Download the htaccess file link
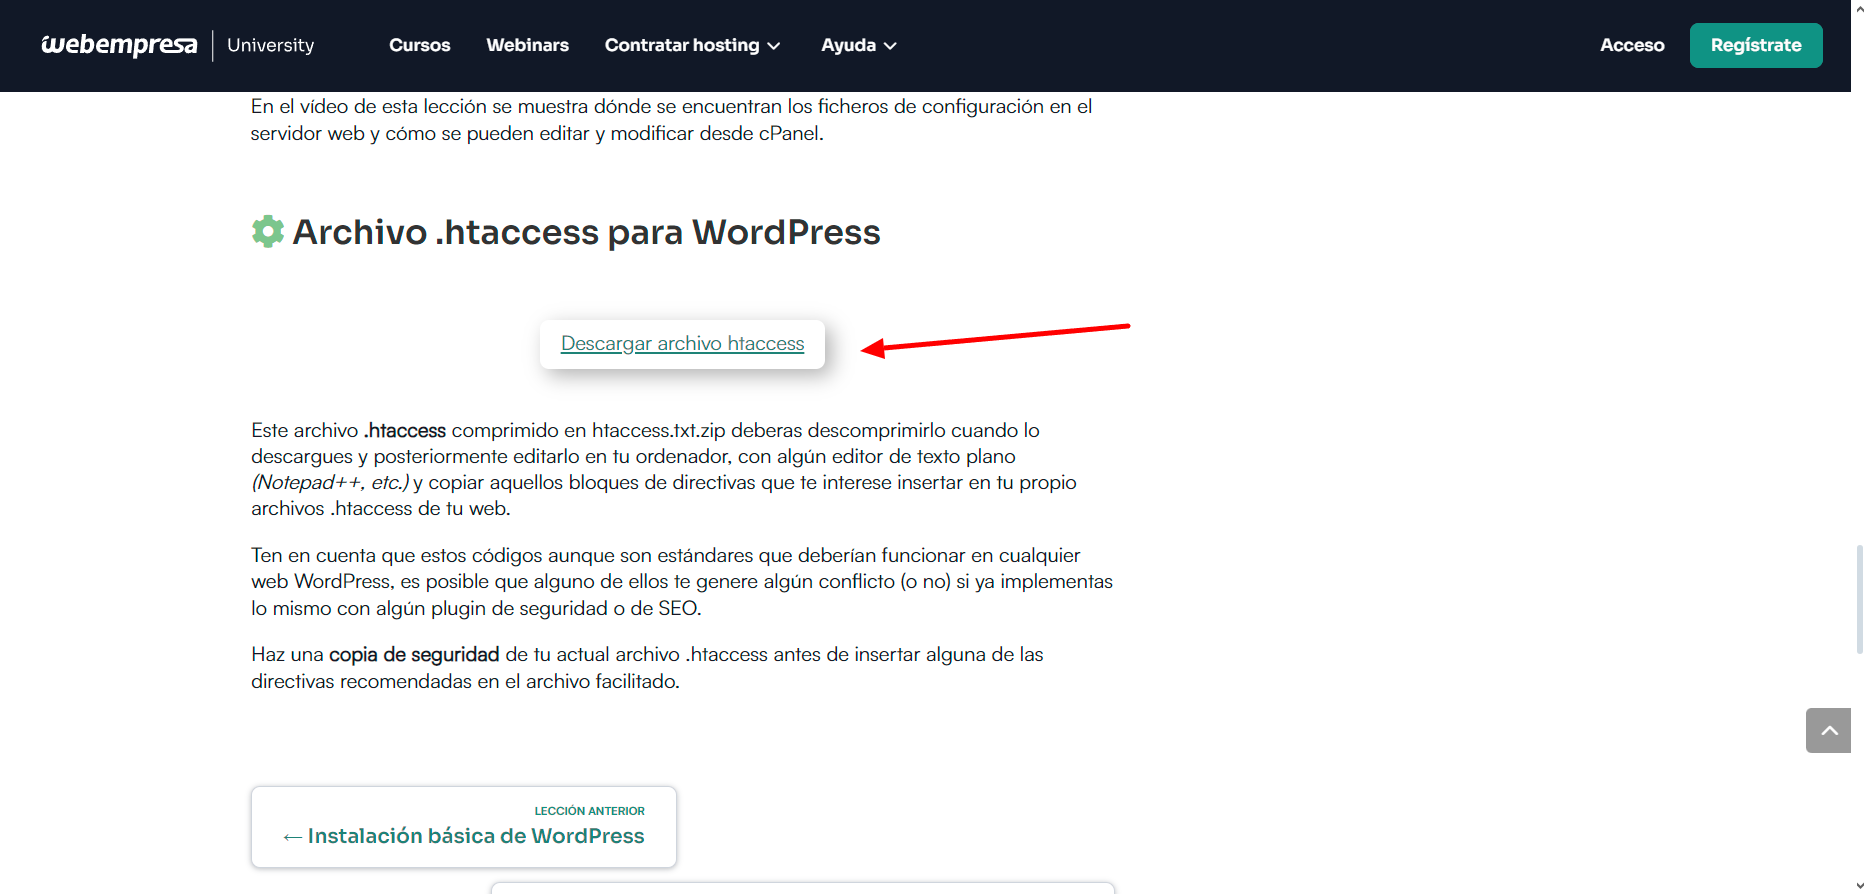 coord(682,344)
